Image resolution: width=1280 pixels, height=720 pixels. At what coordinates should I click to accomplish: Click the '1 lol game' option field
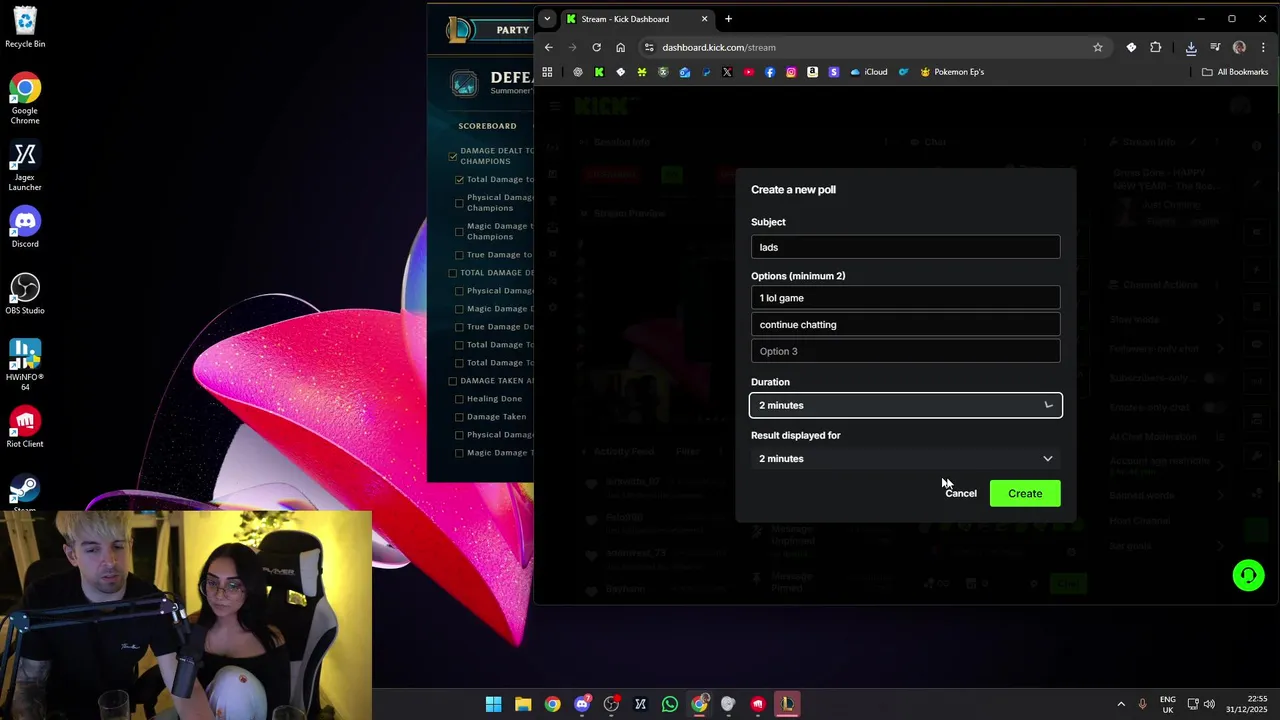tap(905, 298)
